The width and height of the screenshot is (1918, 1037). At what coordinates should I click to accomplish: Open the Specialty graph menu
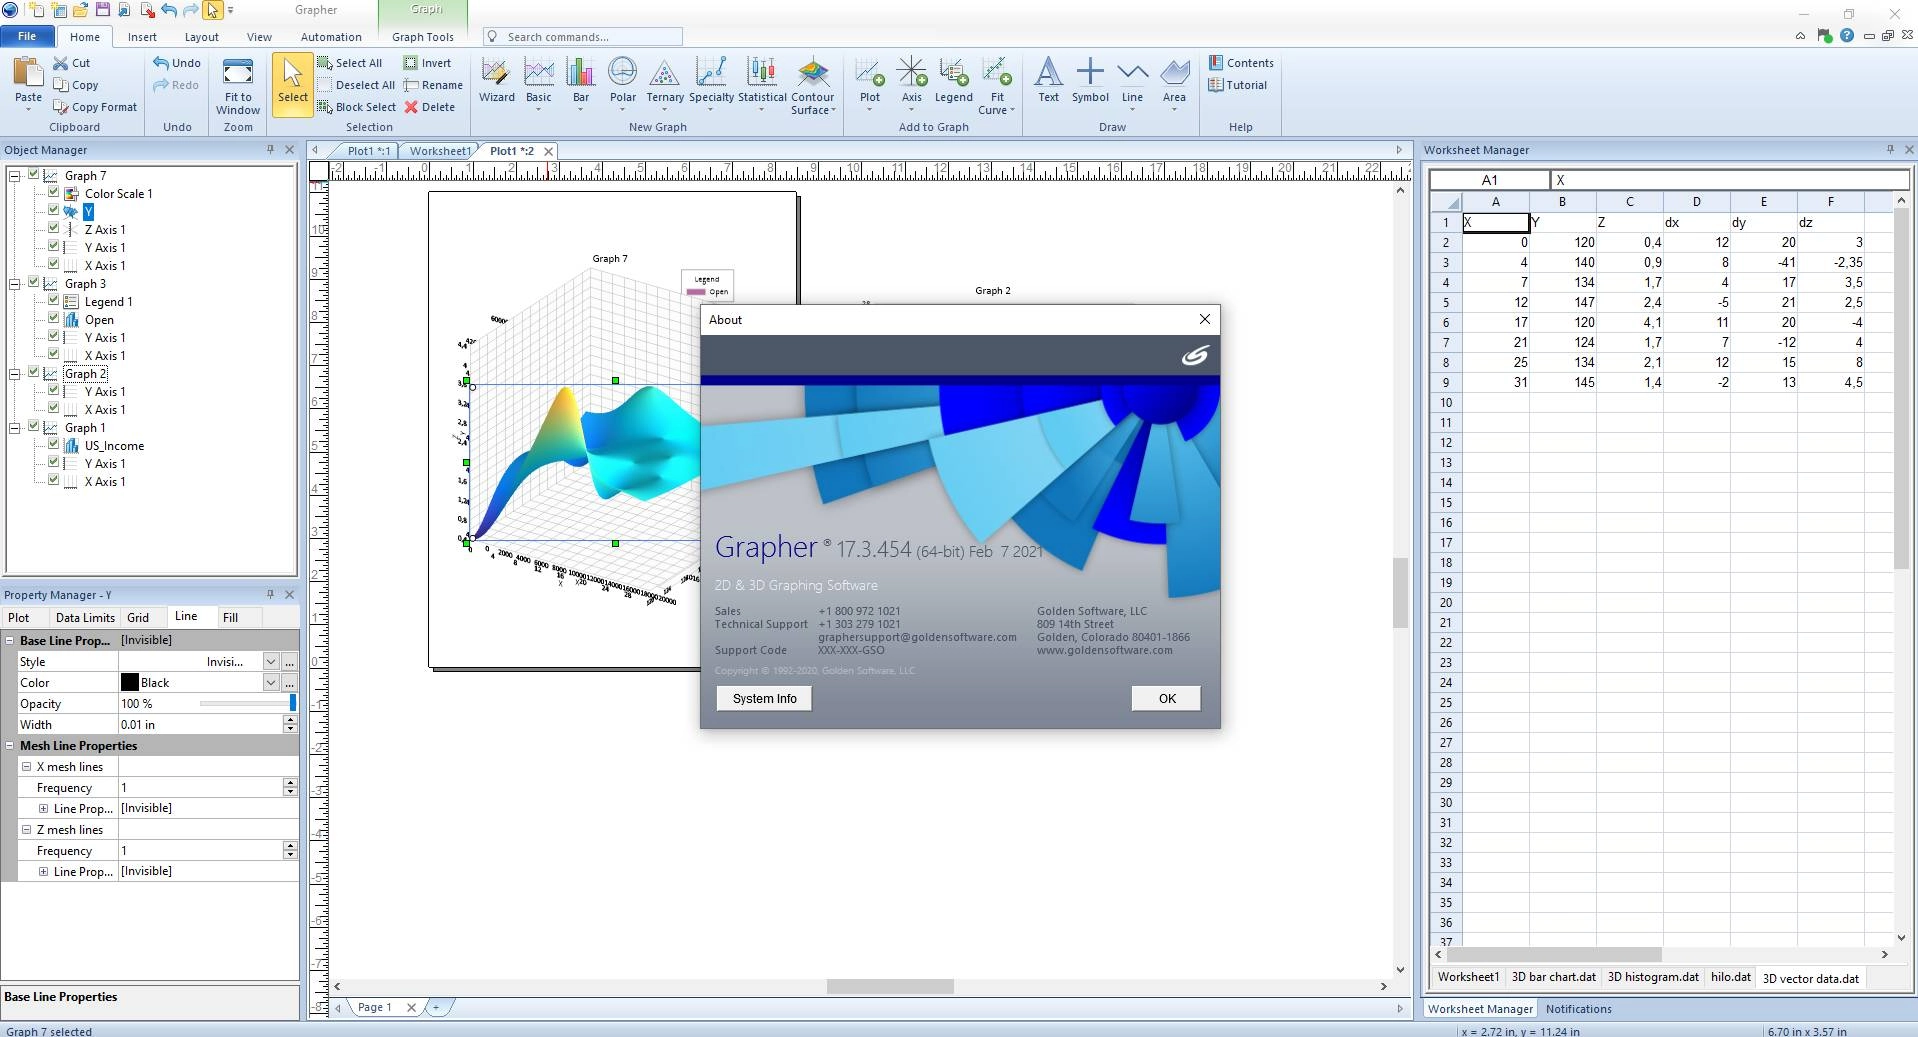[x=711, y=81]
